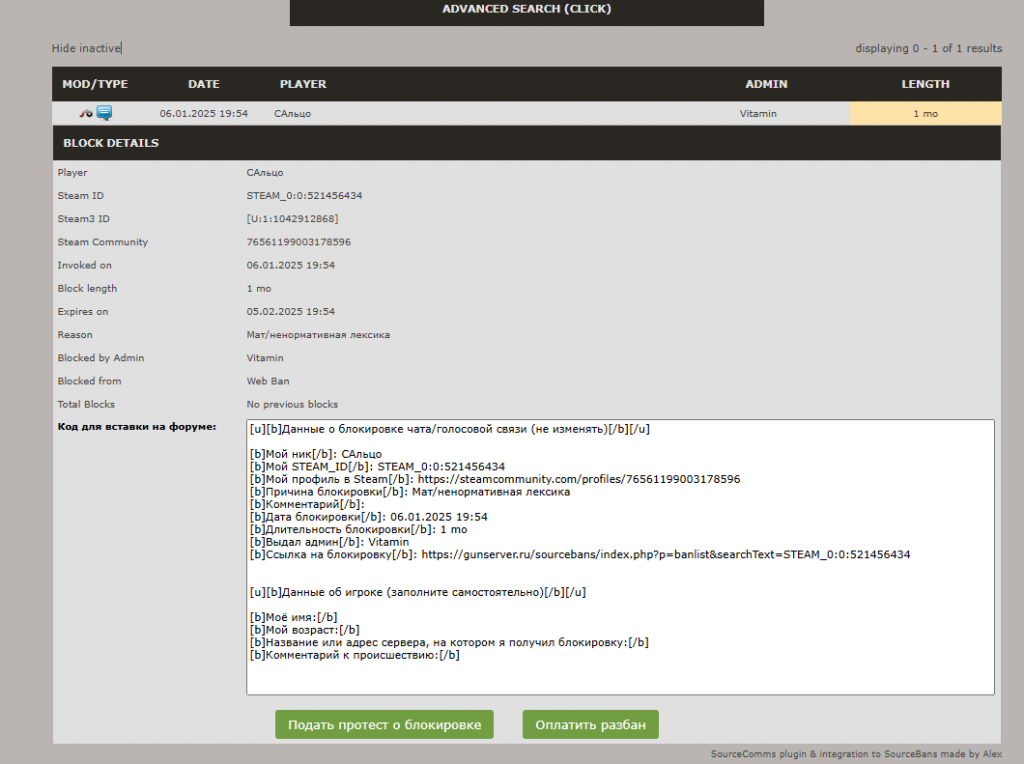Click the blue chat block type icon
Screen dimensions: 1024x764
tap(104, 113)
